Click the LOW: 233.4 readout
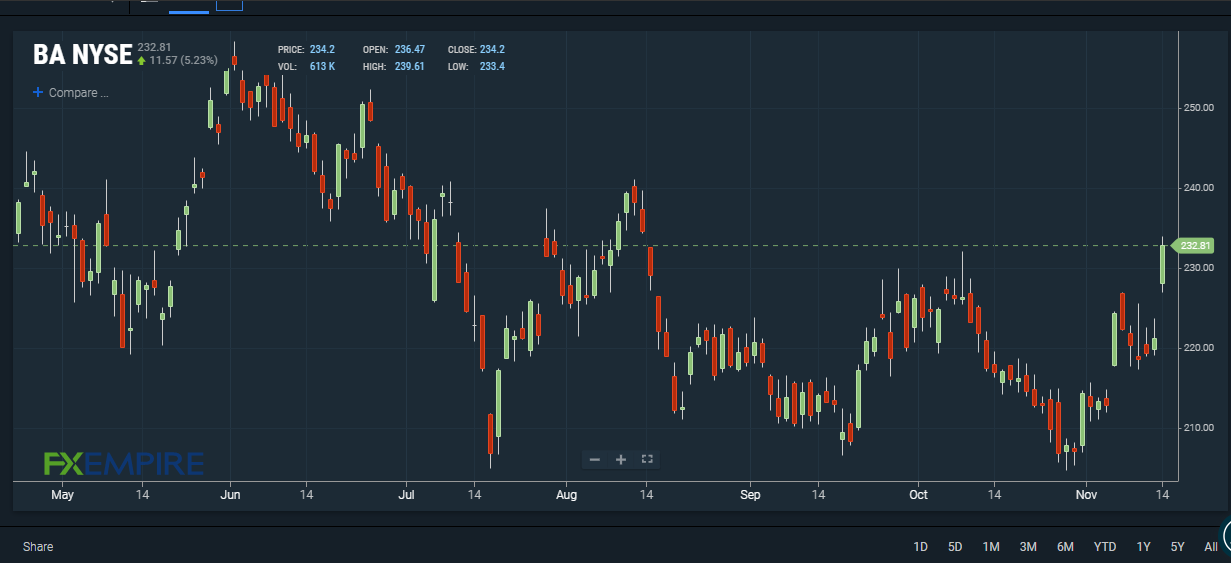This screenshot has width=1231, height=563. (x=476, y=67)
